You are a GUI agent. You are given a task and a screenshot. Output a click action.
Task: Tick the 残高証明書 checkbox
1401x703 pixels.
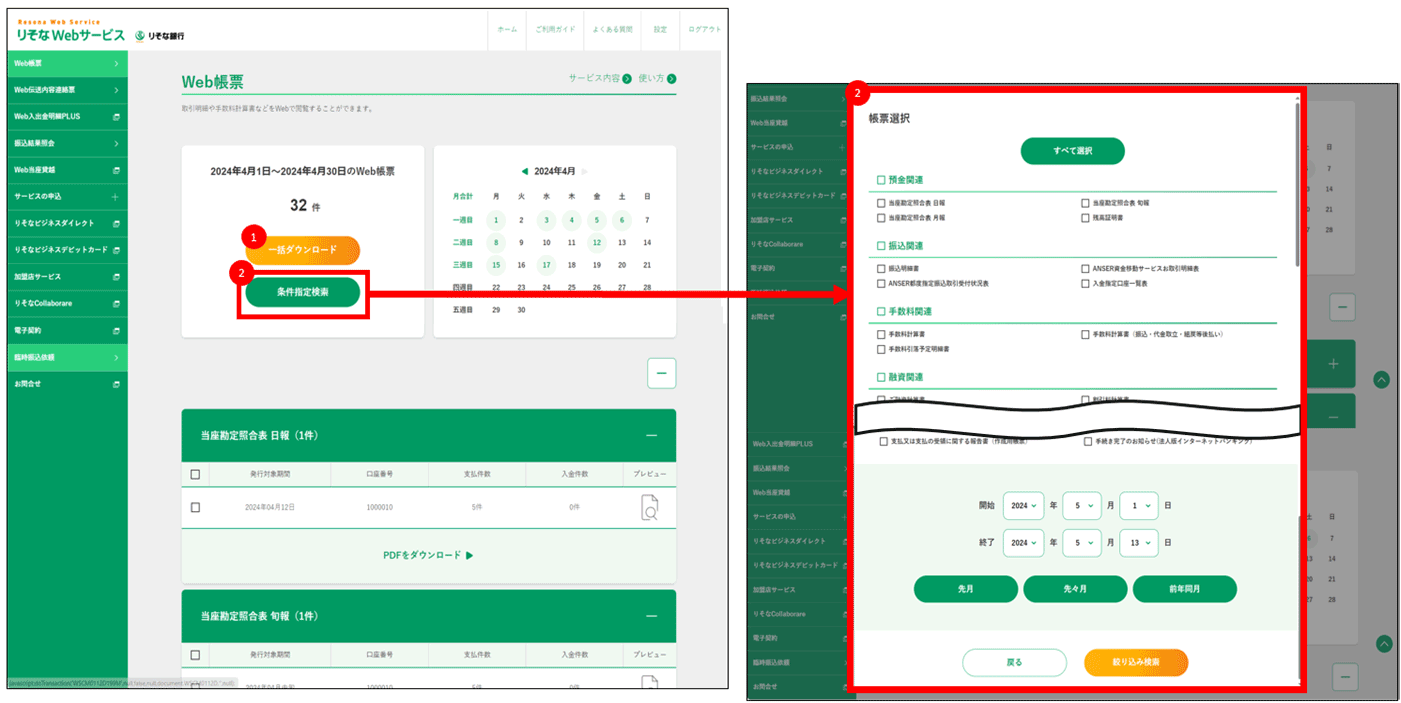pyautogui.click(x=1085, y=217)
